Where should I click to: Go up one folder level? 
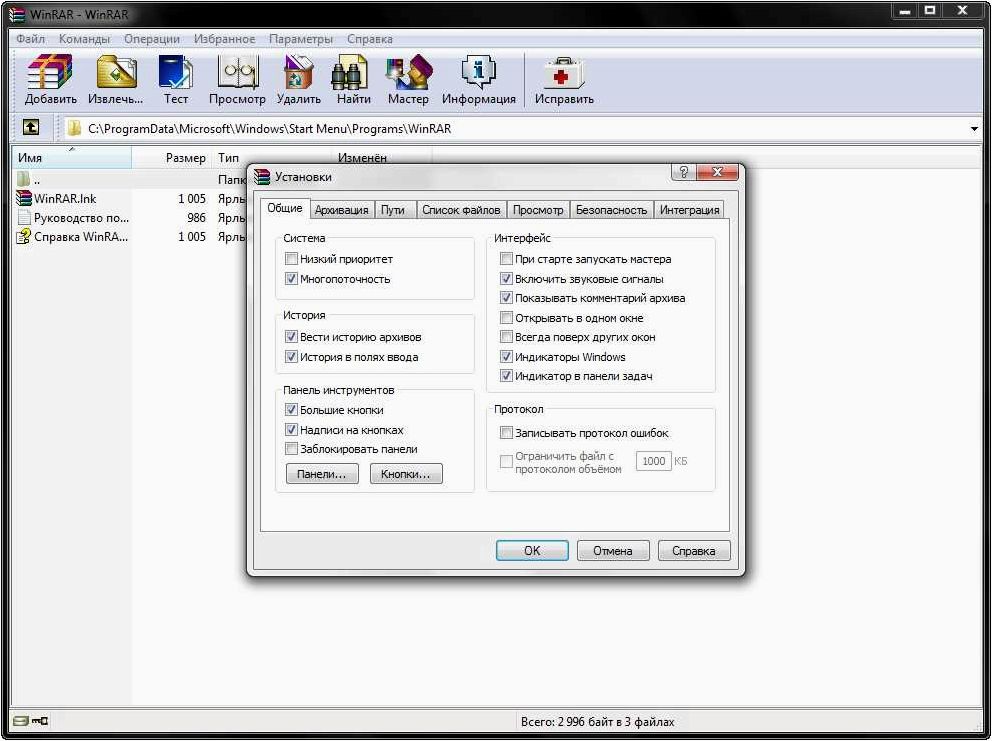coord(30,127)
